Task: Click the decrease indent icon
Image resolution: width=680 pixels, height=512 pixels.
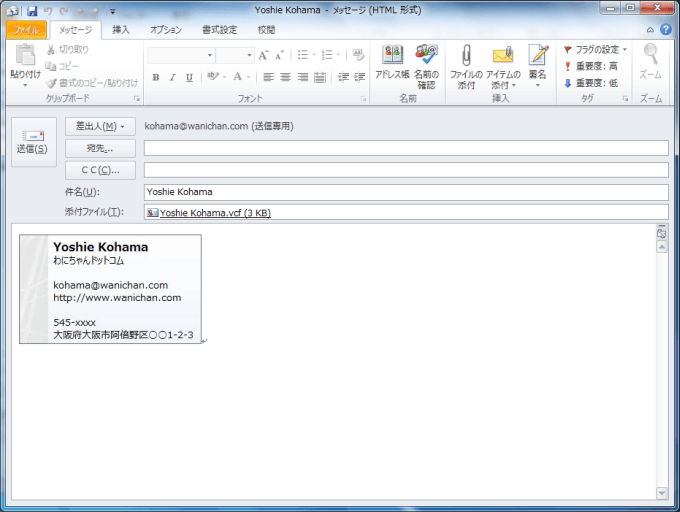Action: tap(343, 77)
